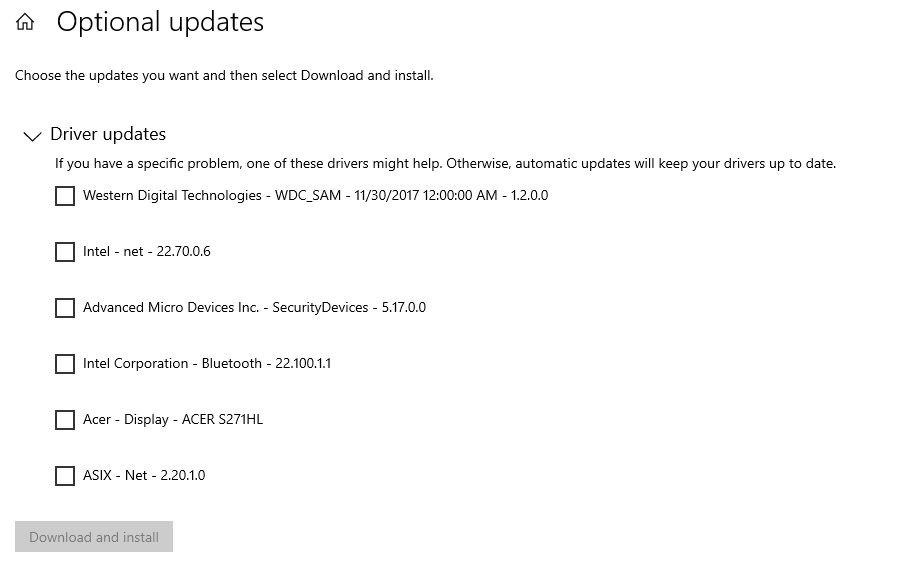Check the Western Digital WDC_SAM driver checkbox
The height and width of the screenshot is (575, 901).
65,196
